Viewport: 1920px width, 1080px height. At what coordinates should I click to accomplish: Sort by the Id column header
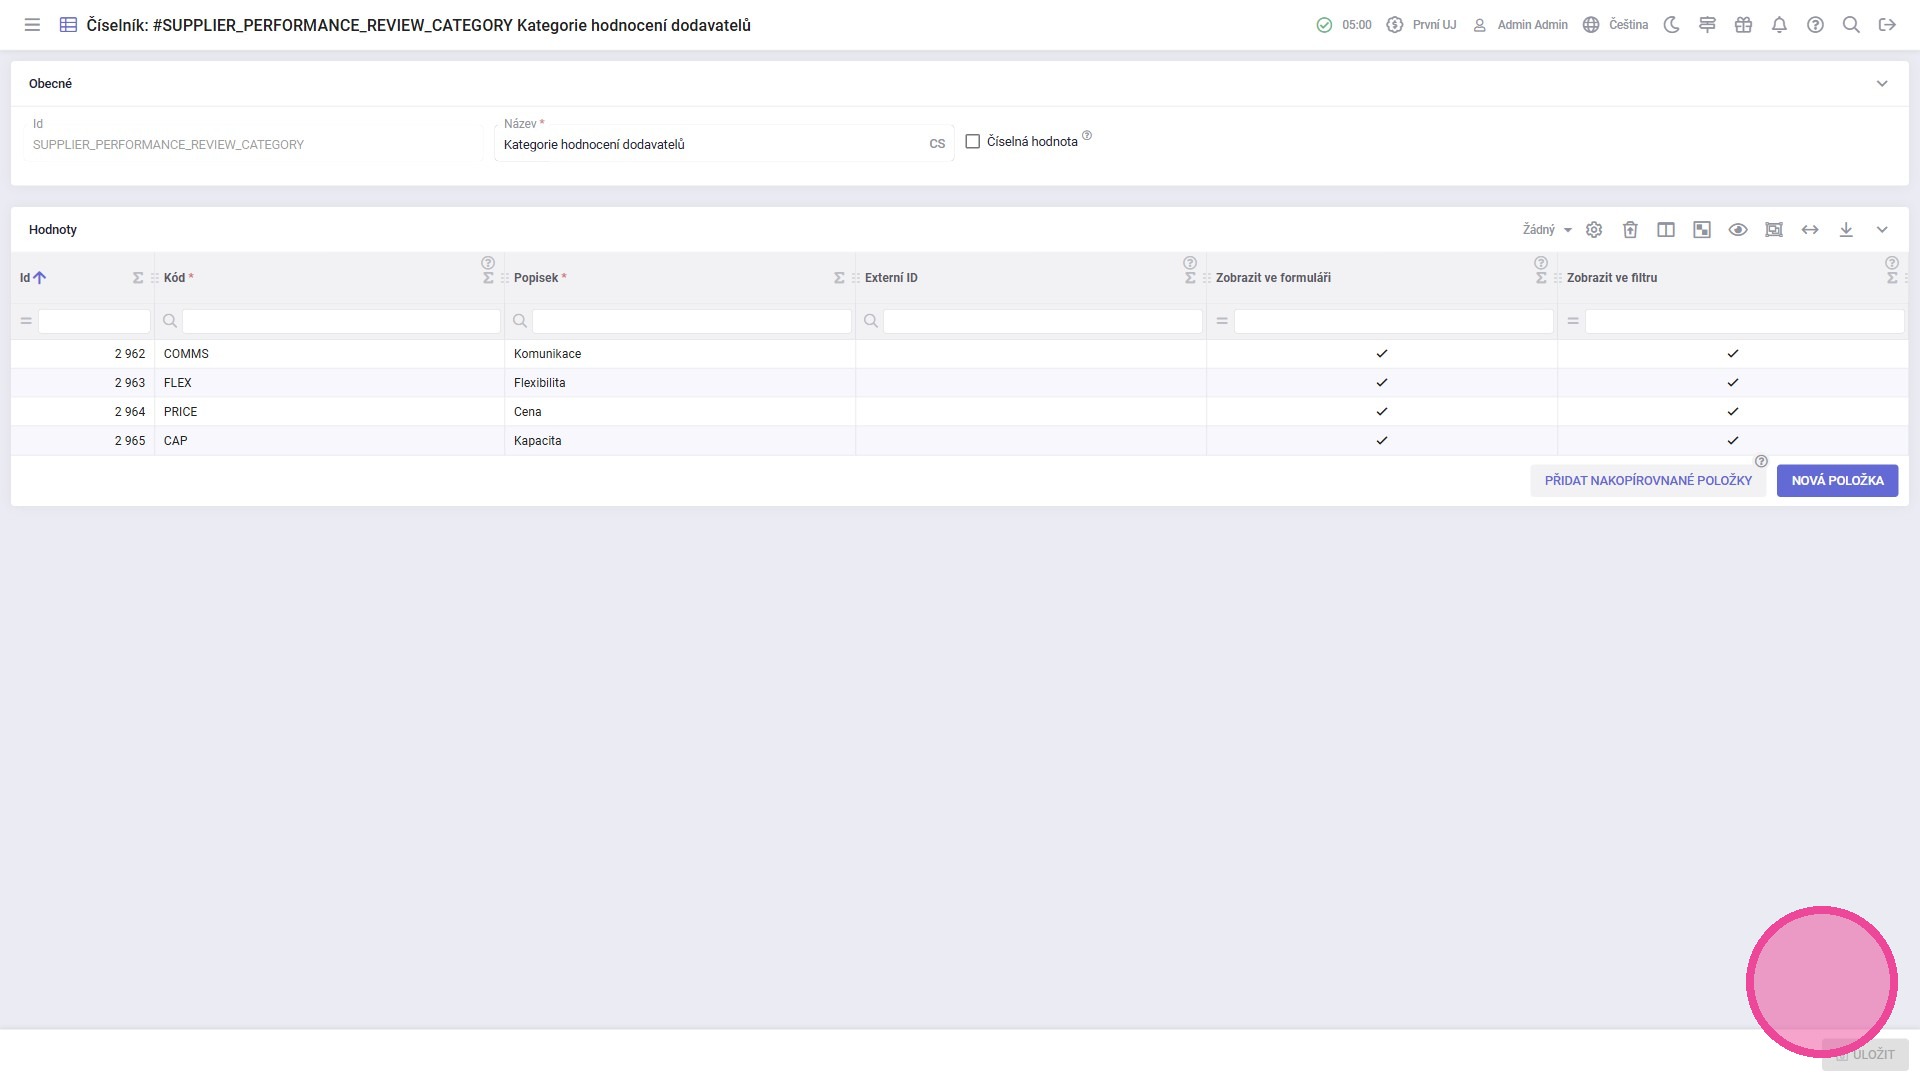point(25,278)
